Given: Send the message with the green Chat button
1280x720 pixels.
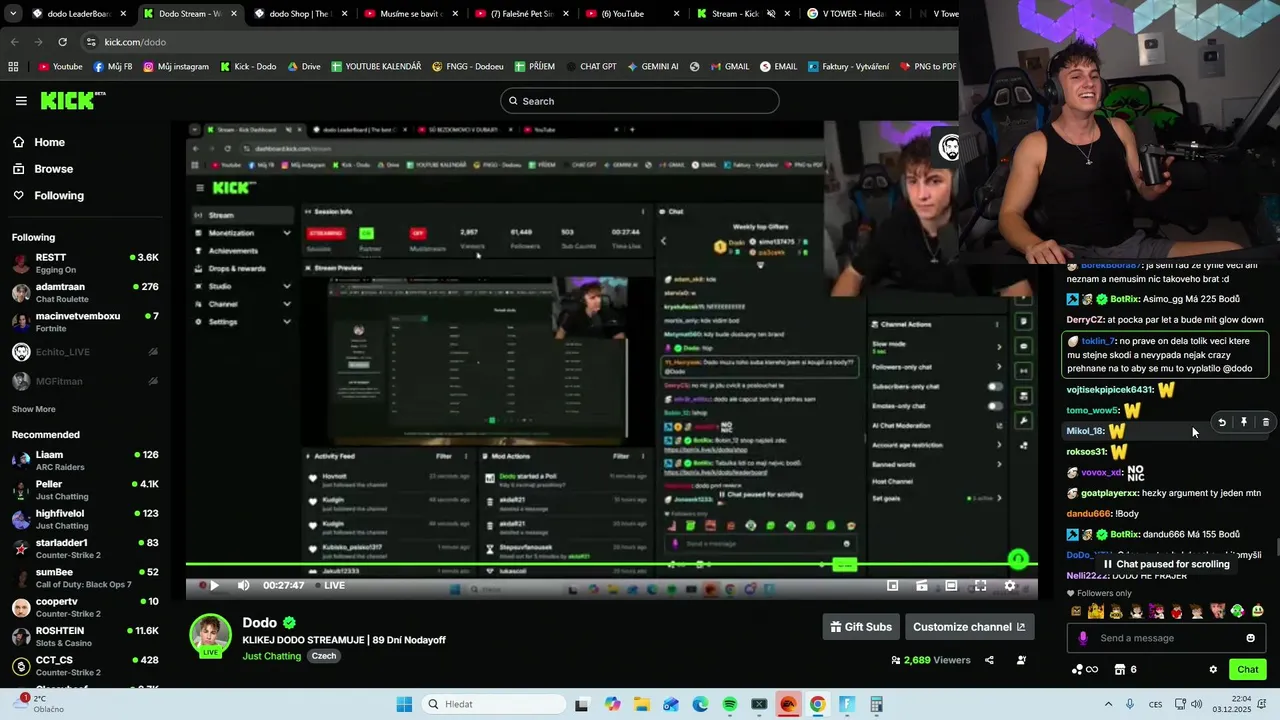Looking at the screenshot, I should tap(1248, 669).
